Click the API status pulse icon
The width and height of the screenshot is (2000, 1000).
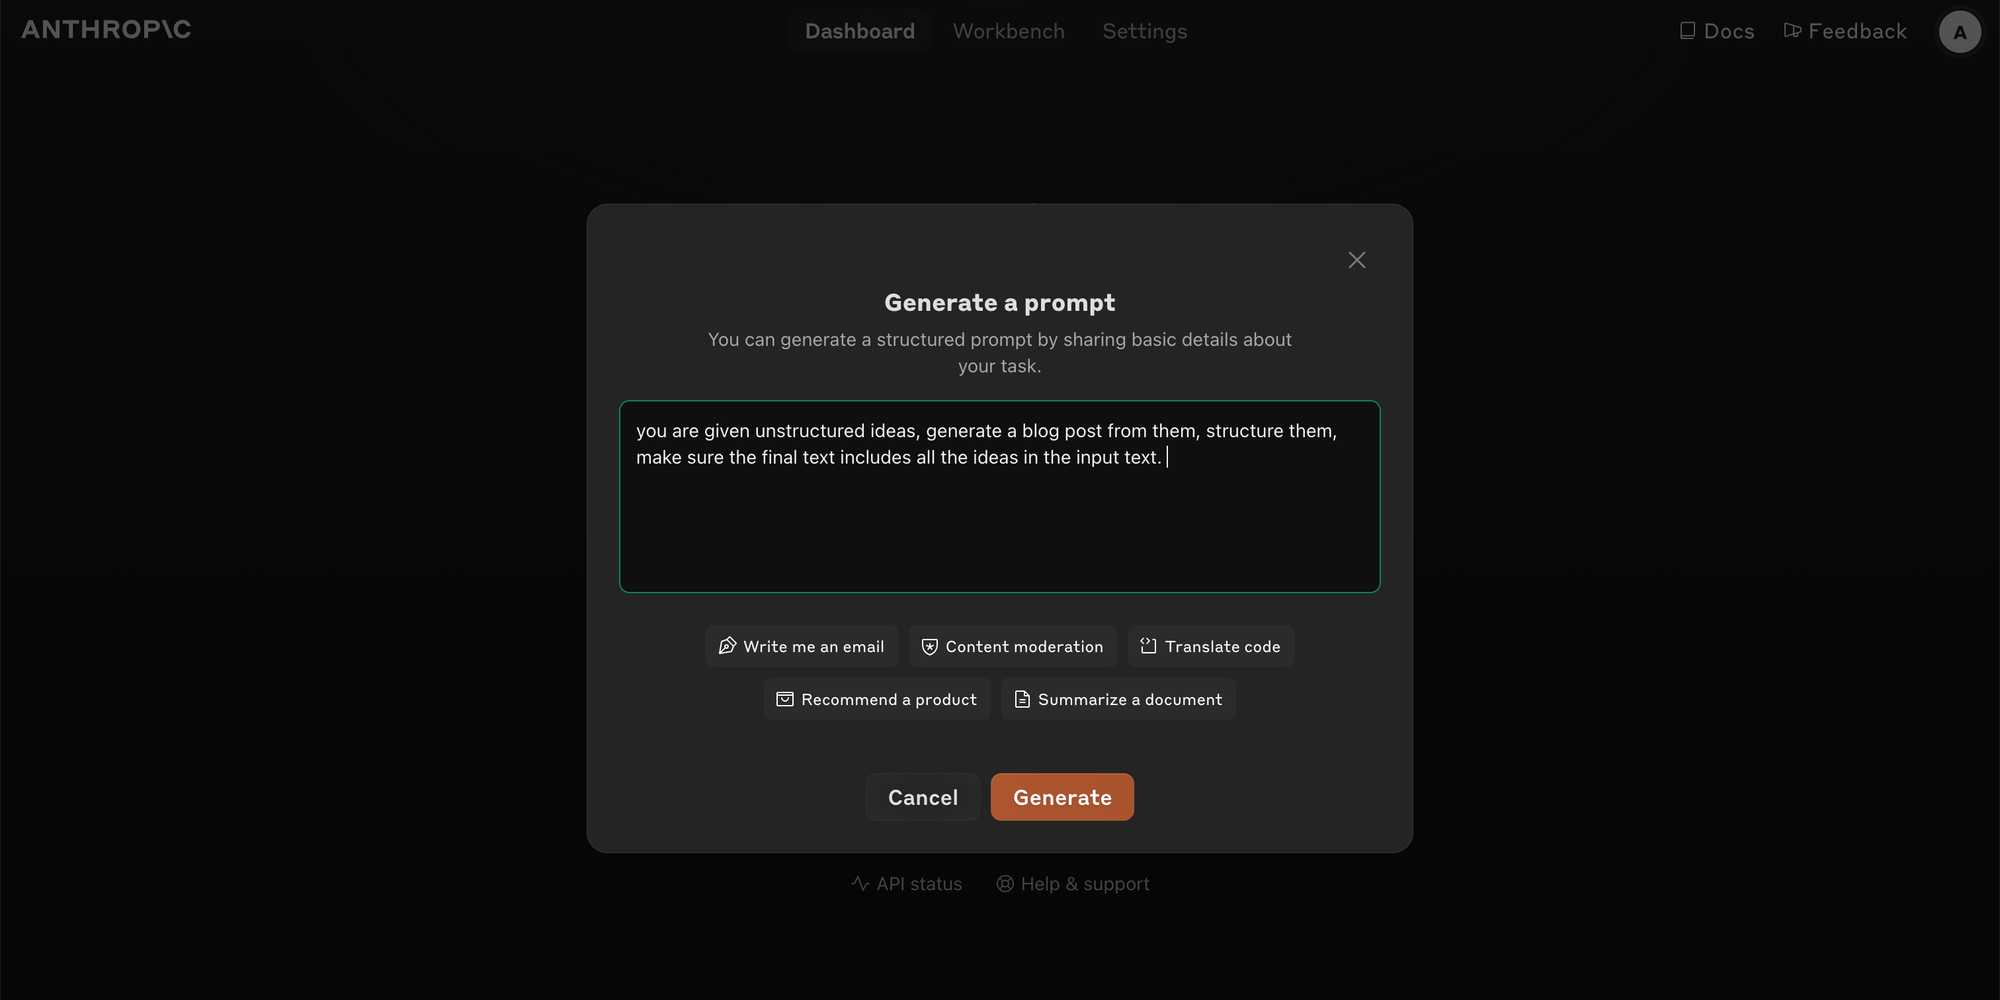click(x=860, y=883)
